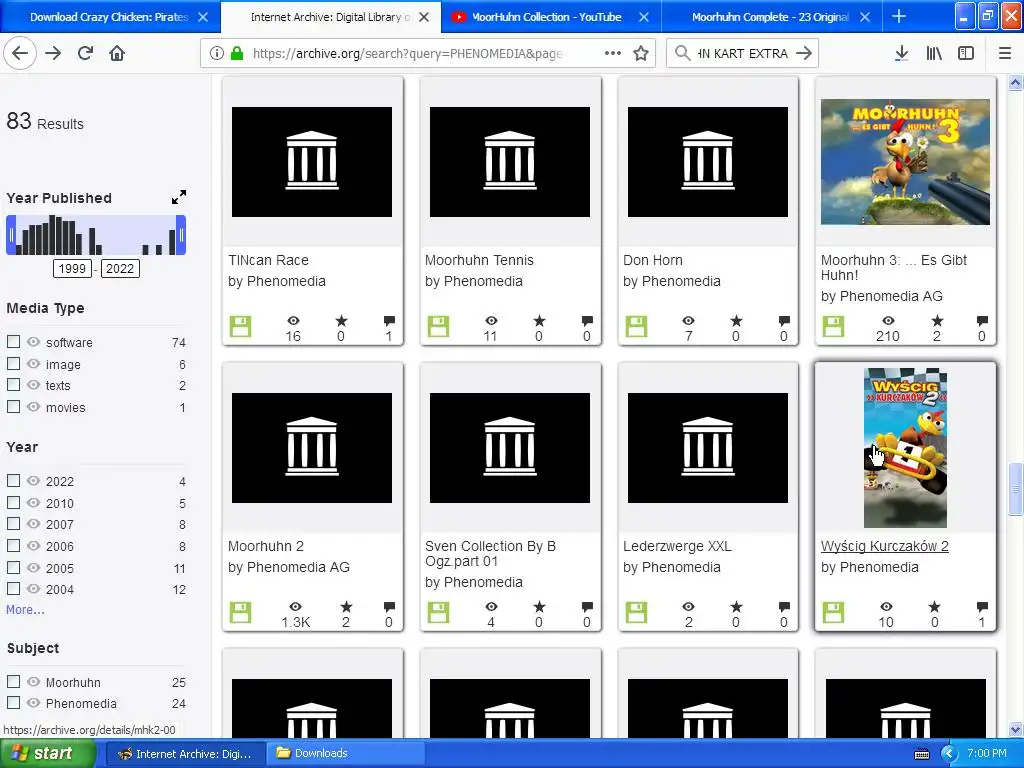
Task: Open the Library bookmarks icon
Action: point(934,54)
